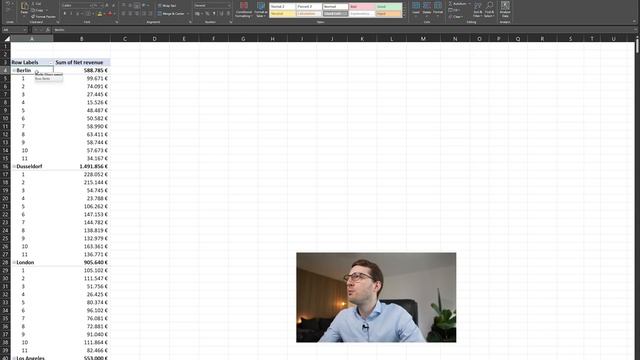
Task: Click the fill color bucket icon
Action: click(x=99, y=13)
